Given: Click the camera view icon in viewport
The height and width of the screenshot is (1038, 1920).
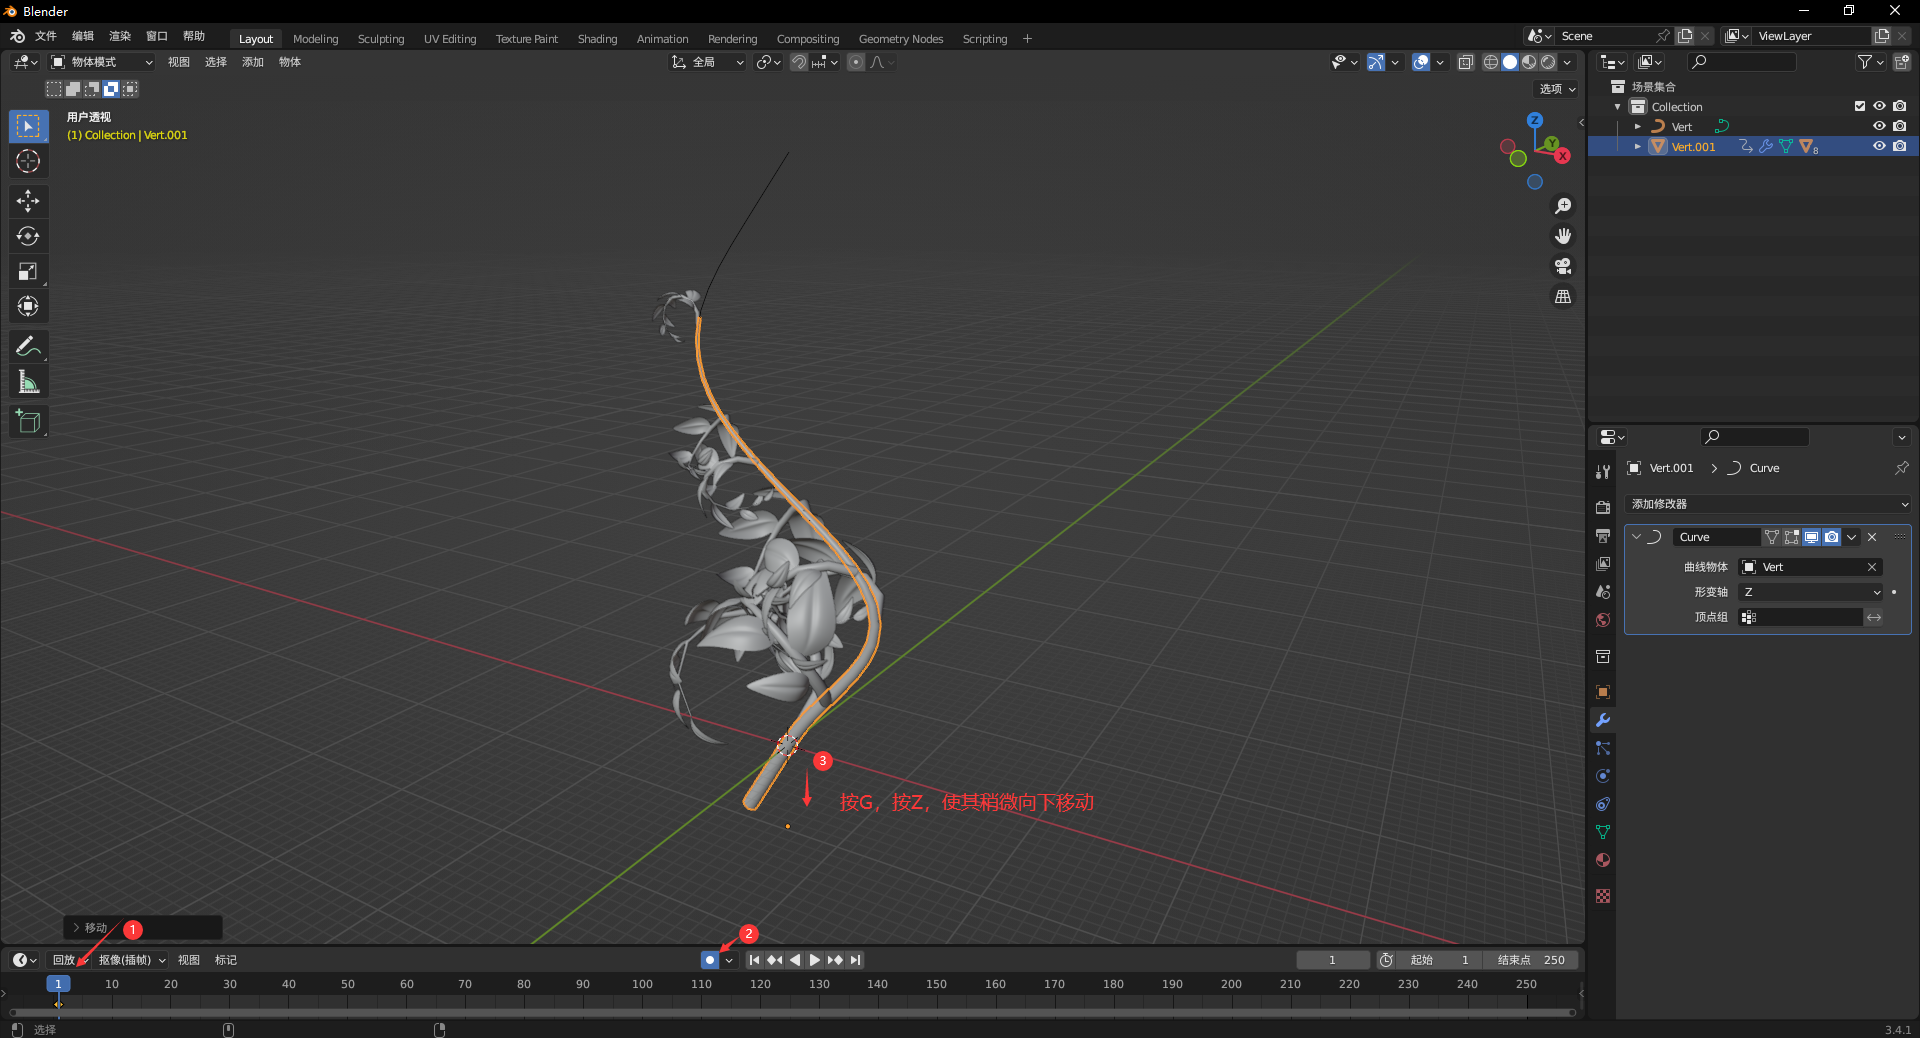Looking at the screenshot, I should point(1562,266).
